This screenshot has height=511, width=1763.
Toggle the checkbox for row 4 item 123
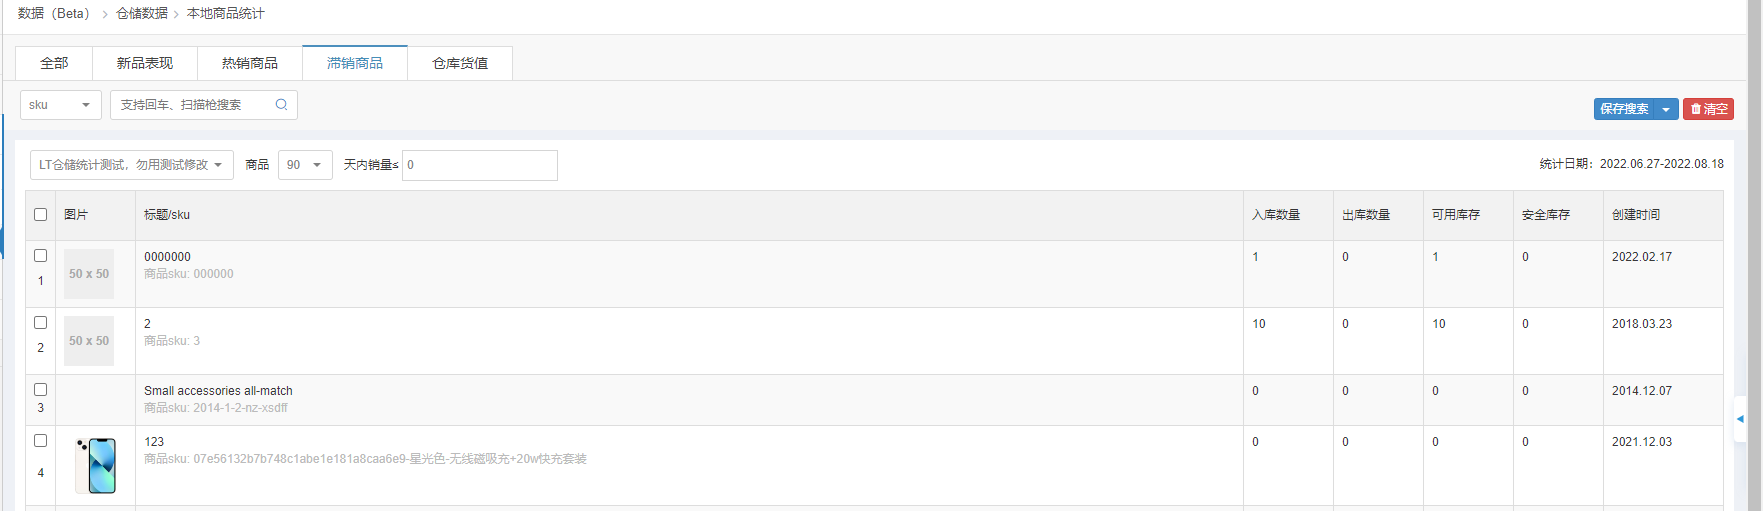[41, 441]
